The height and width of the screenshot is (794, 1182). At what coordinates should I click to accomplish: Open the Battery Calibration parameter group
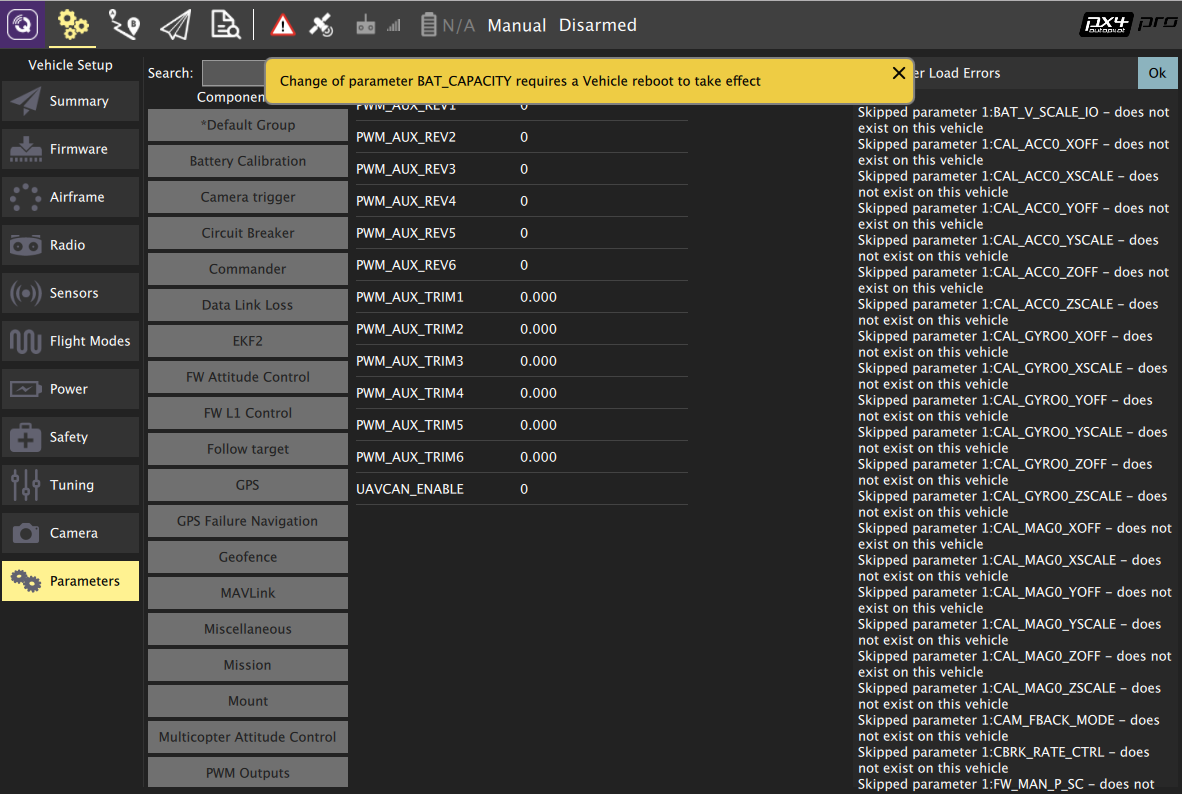[247, 161]
